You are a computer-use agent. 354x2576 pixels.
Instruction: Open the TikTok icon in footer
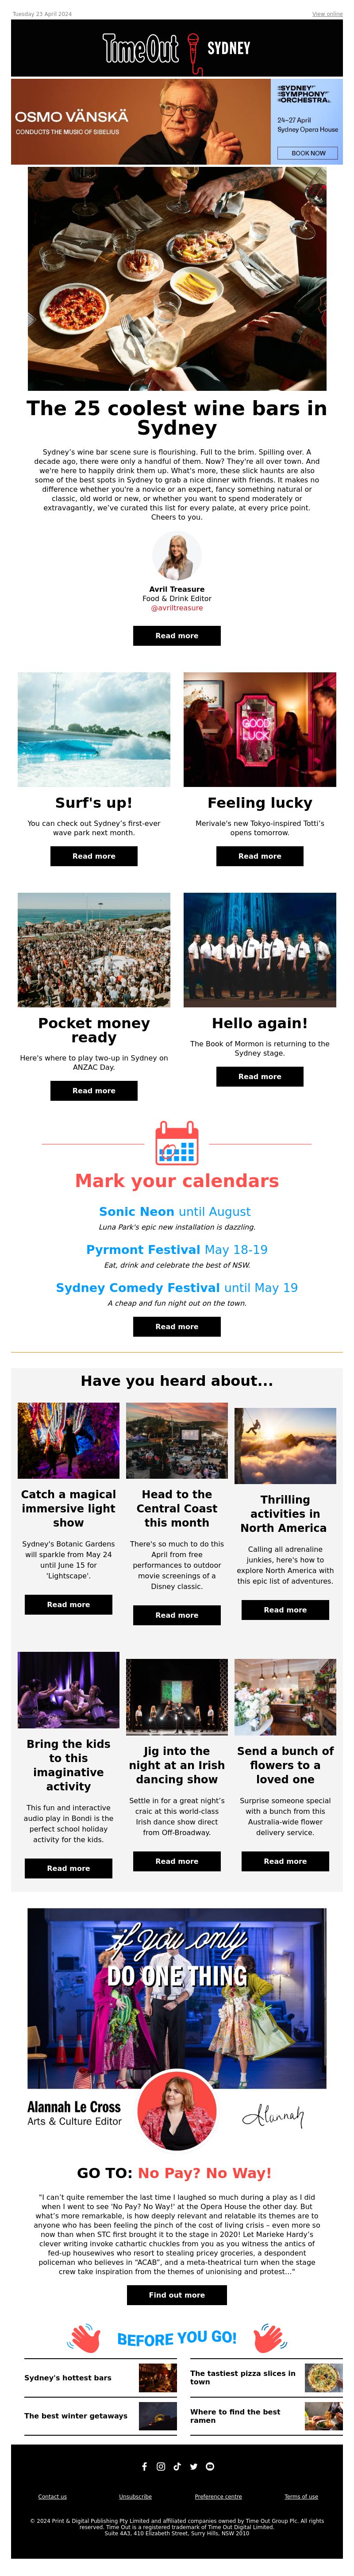tap(177, 2466)
